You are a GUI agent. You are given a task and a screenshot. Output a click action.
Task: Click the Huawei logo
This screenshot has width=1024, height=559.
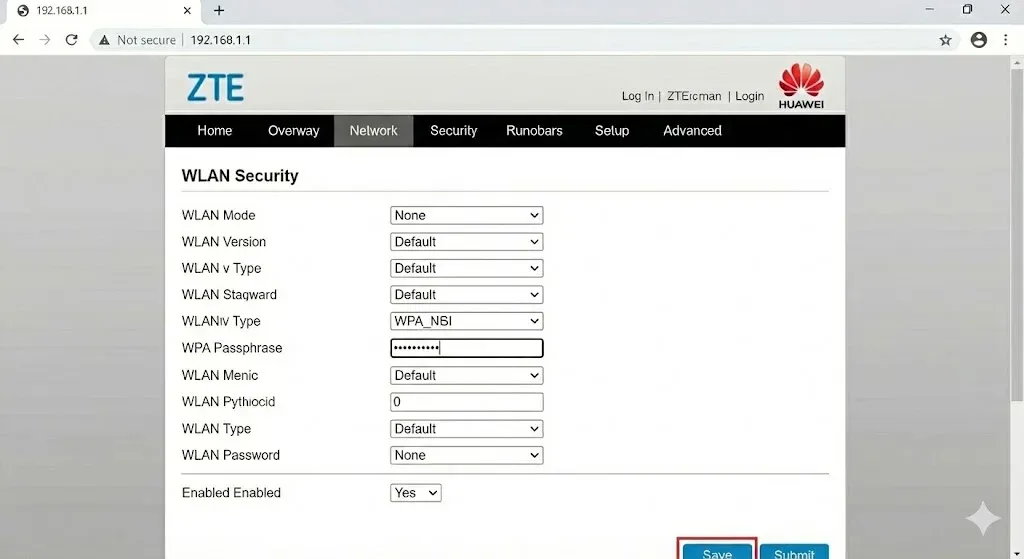click(801, 86)
